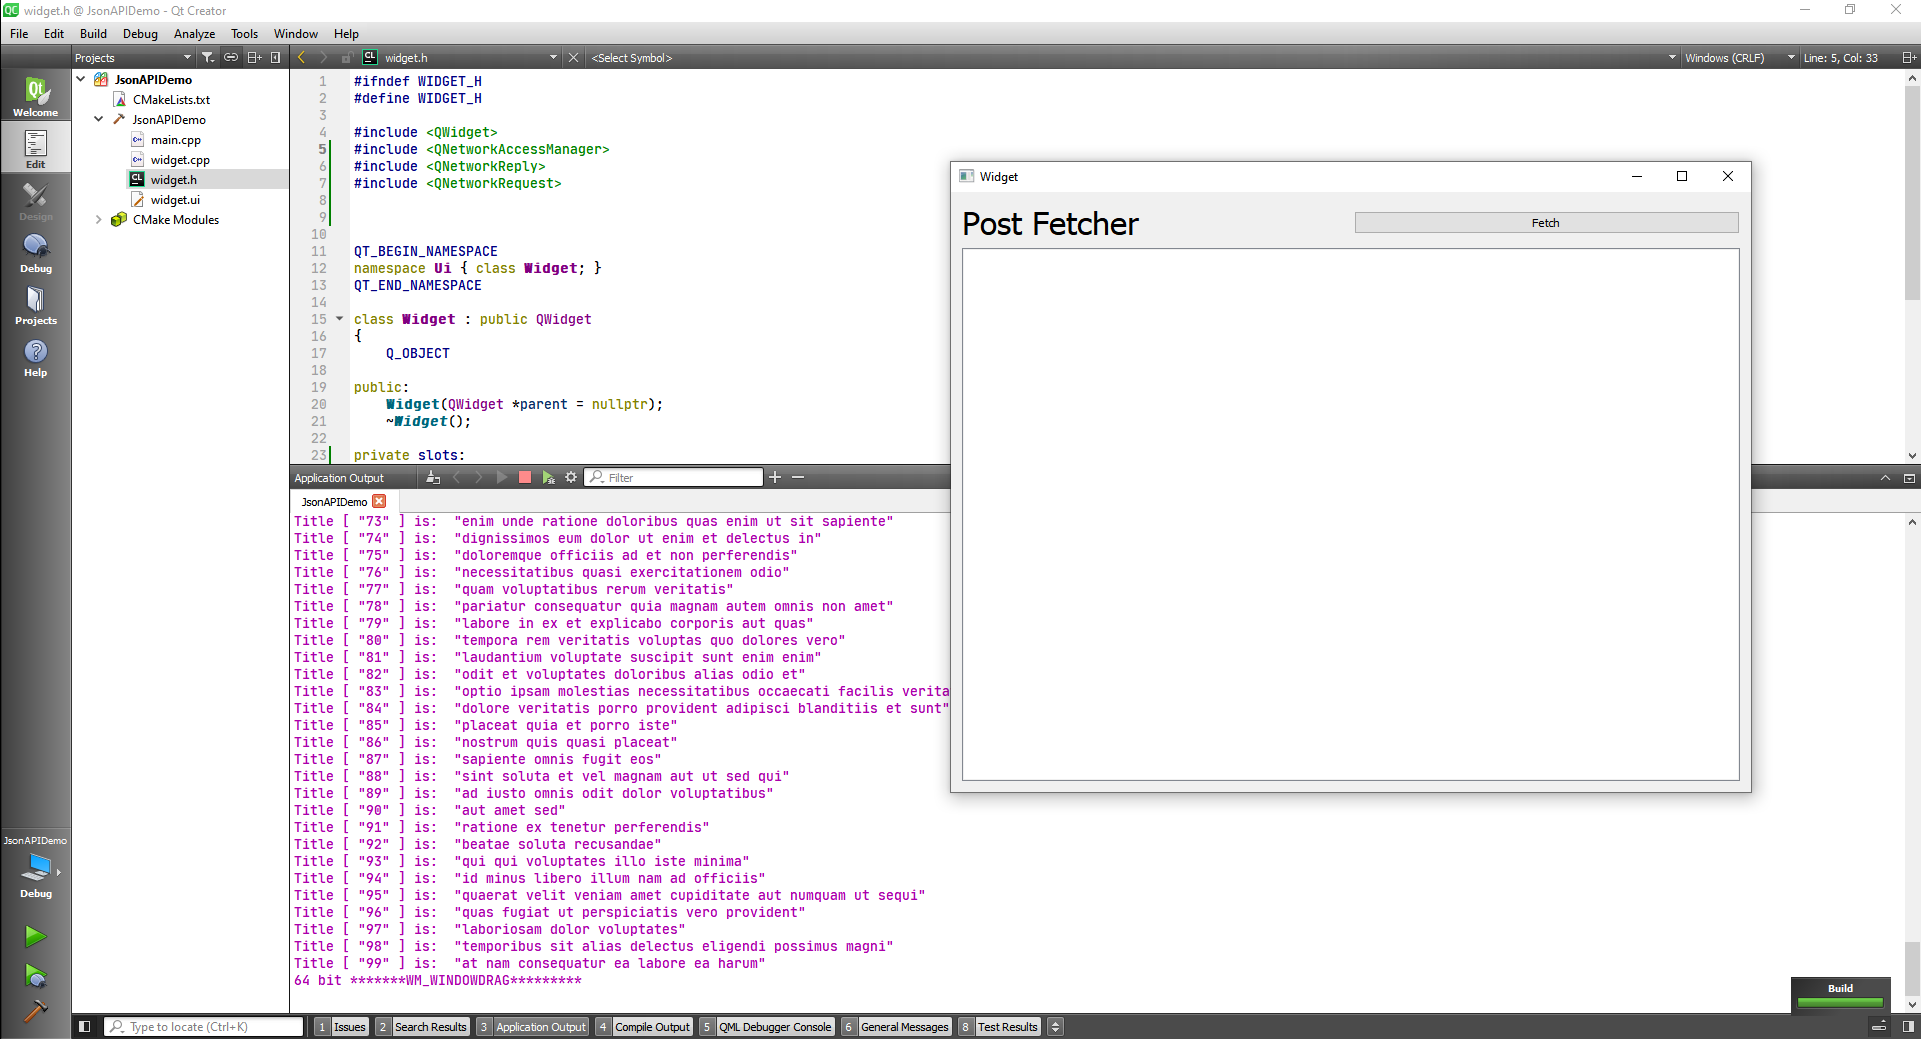This screenshot has height=1039, width=1921.
Task: Open the Debug mode in the sidebar
Action: pyautogui.click(x=35, y=253)
